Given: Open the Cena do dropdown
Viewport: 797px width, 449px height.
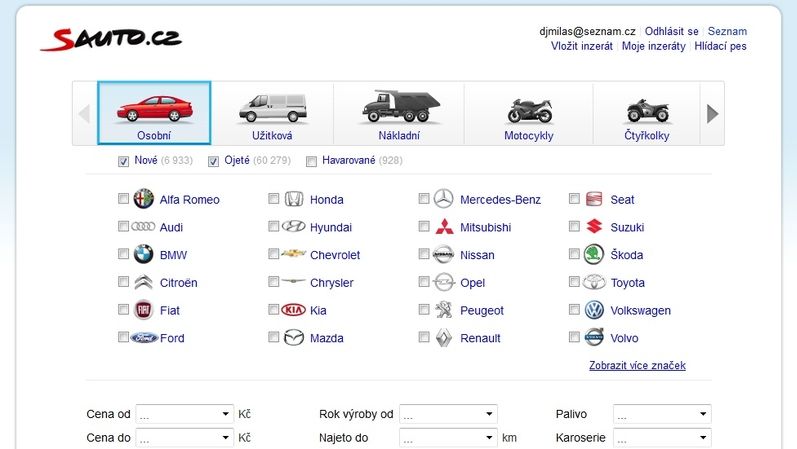Looking at the screenshot, I should click(x=185, y=437).
